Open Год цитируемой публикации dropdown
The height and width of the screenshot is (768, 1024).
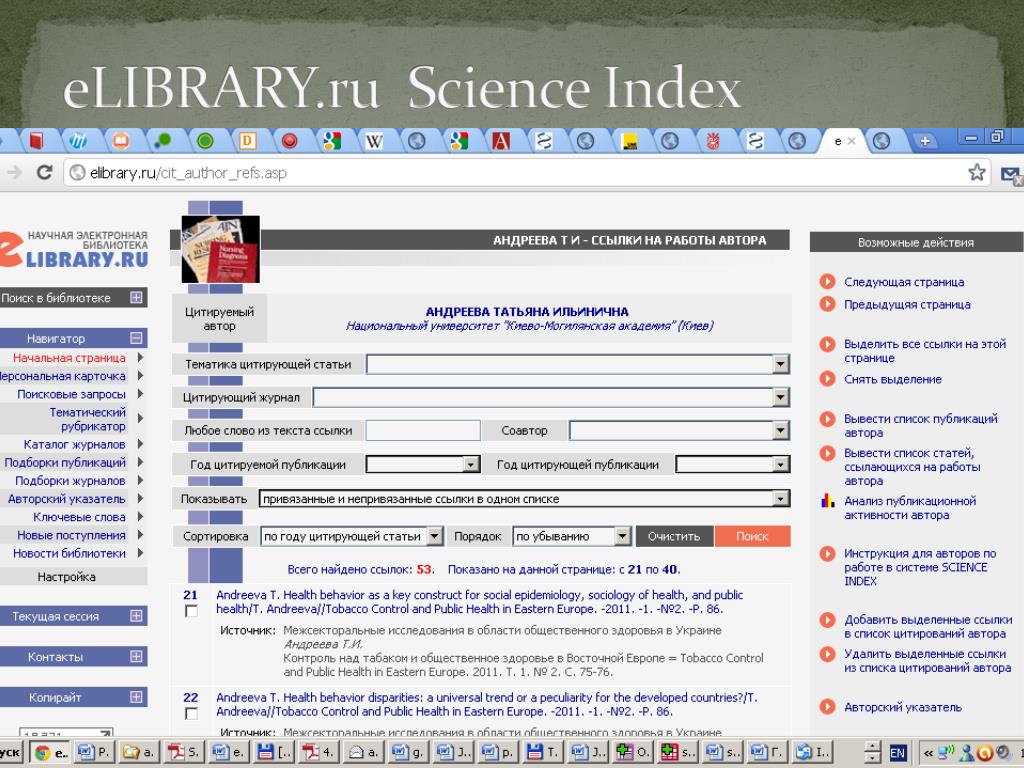[x=470, y=464]
